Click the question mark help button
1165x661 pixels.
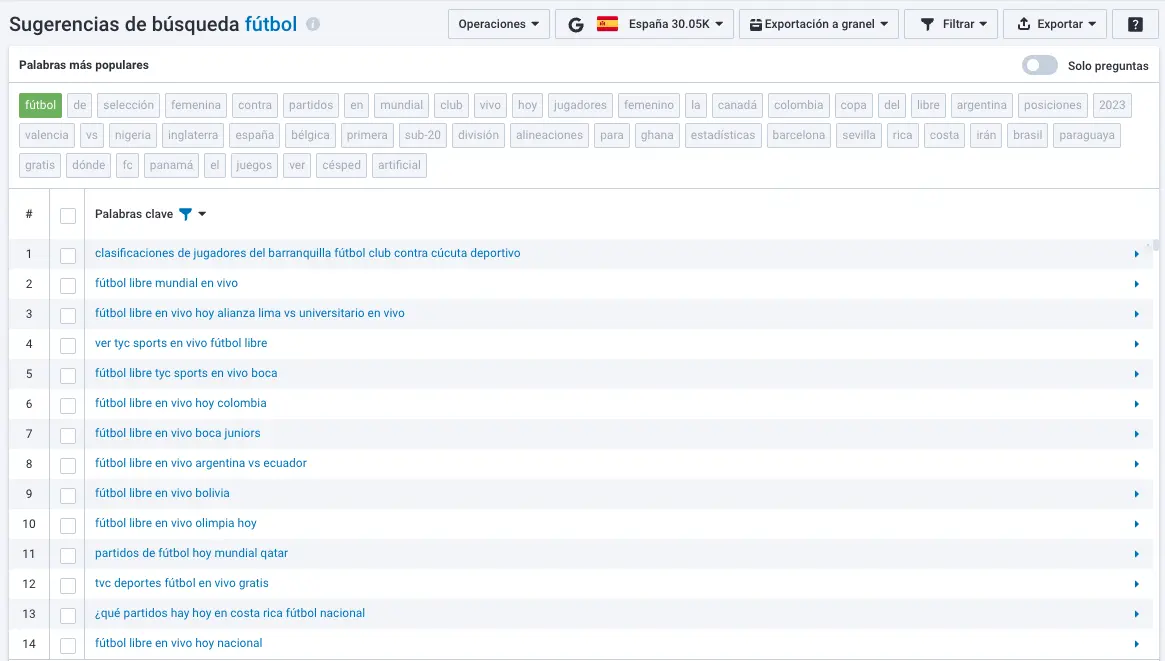pos(1135,25)
